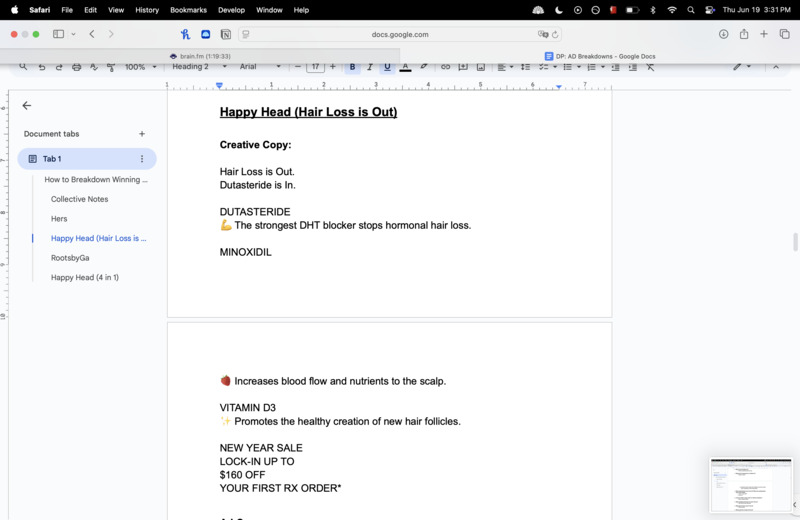Open the screenshot preview thumbnail
The width and height of the screenshot is (800, 520).
pos(751,485)
